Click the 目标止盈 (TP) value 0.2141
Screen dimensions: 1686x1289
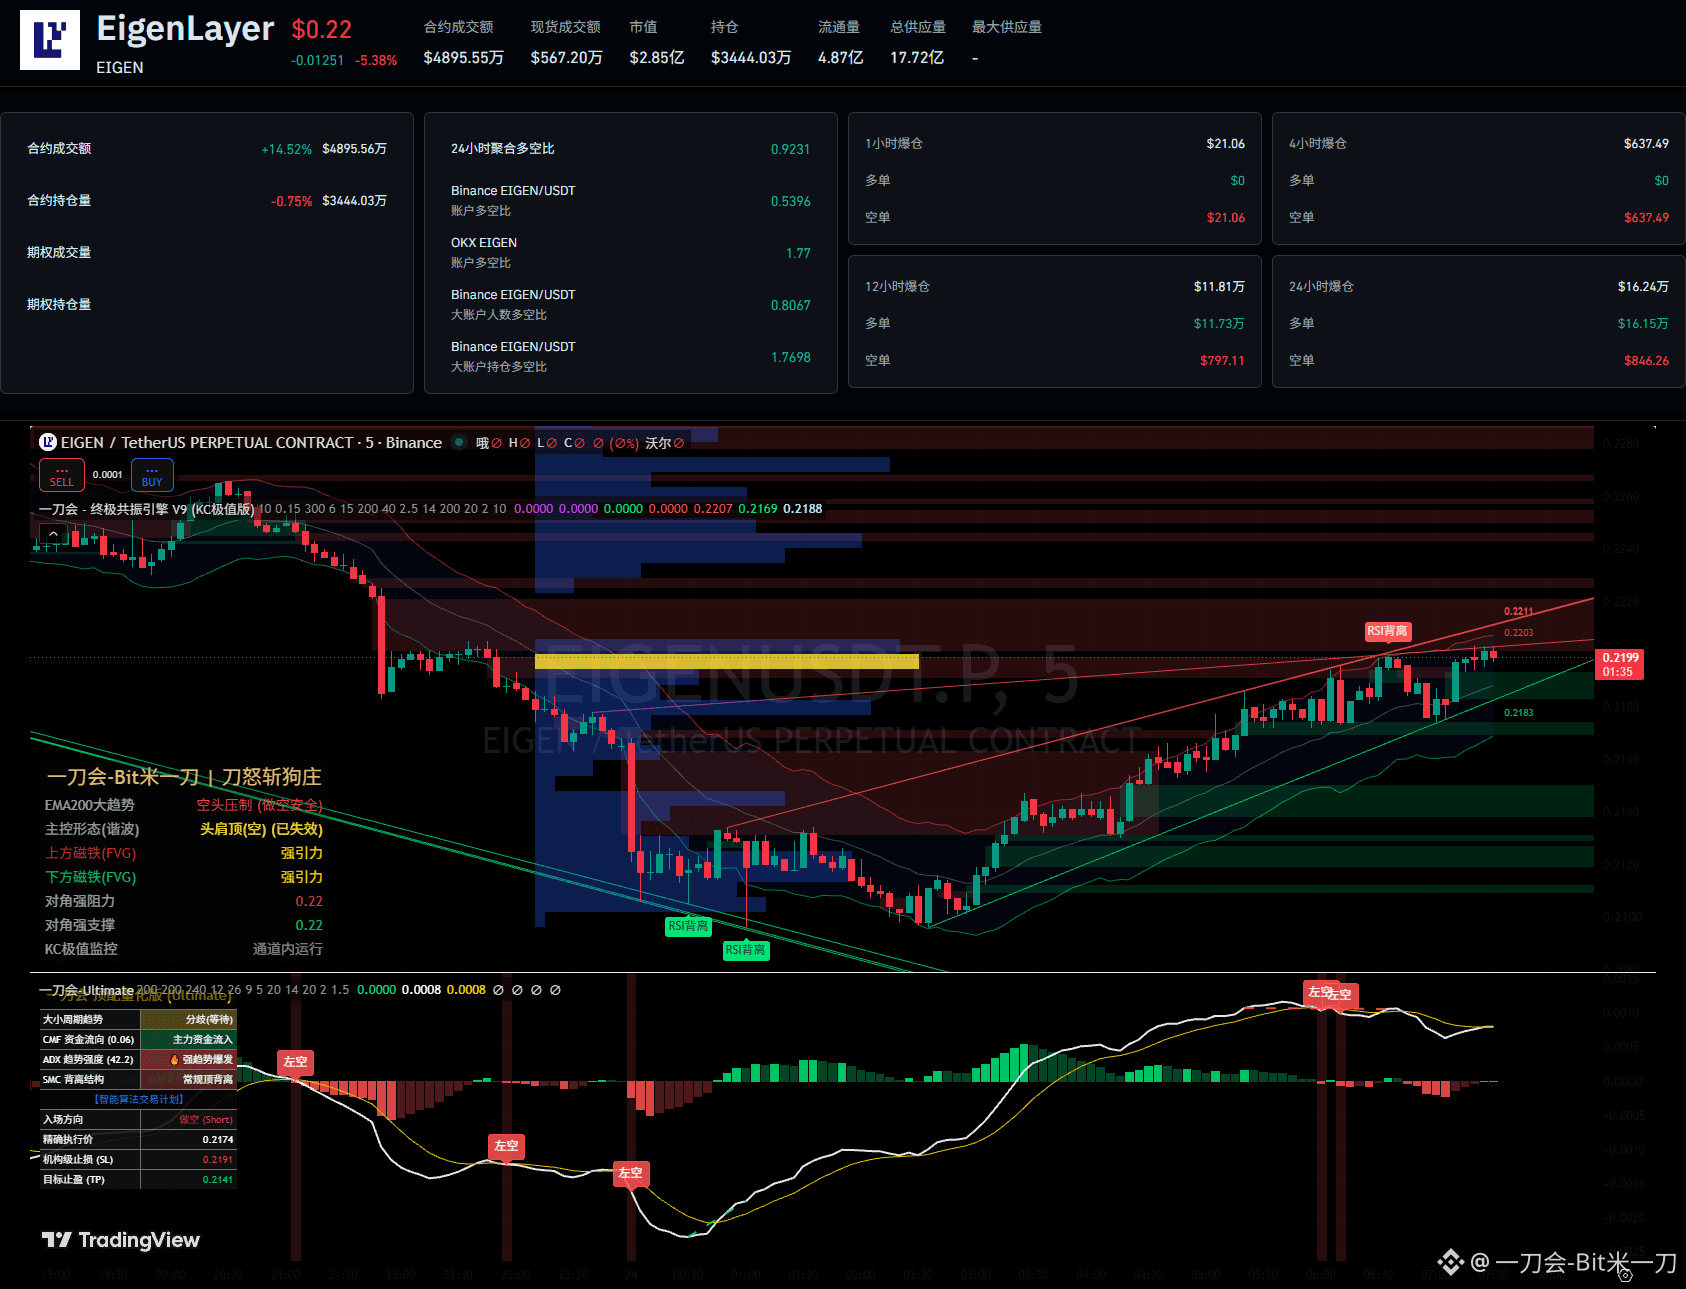[x=218, y=1179]
